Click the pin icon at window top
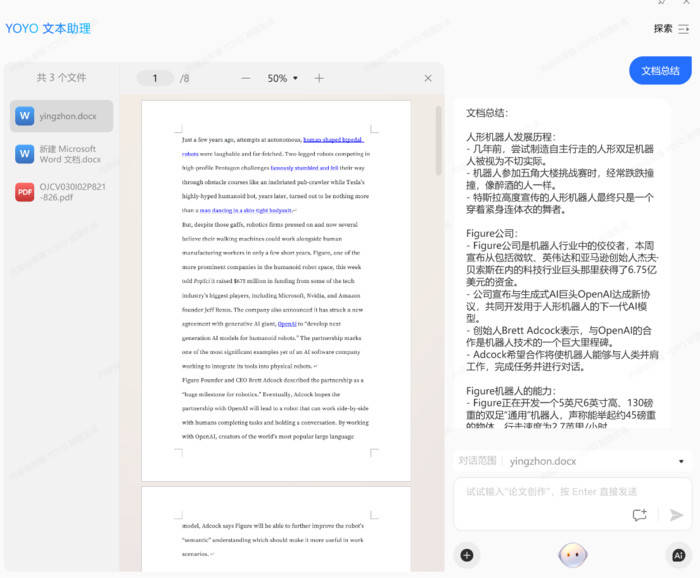 point(662,2)
